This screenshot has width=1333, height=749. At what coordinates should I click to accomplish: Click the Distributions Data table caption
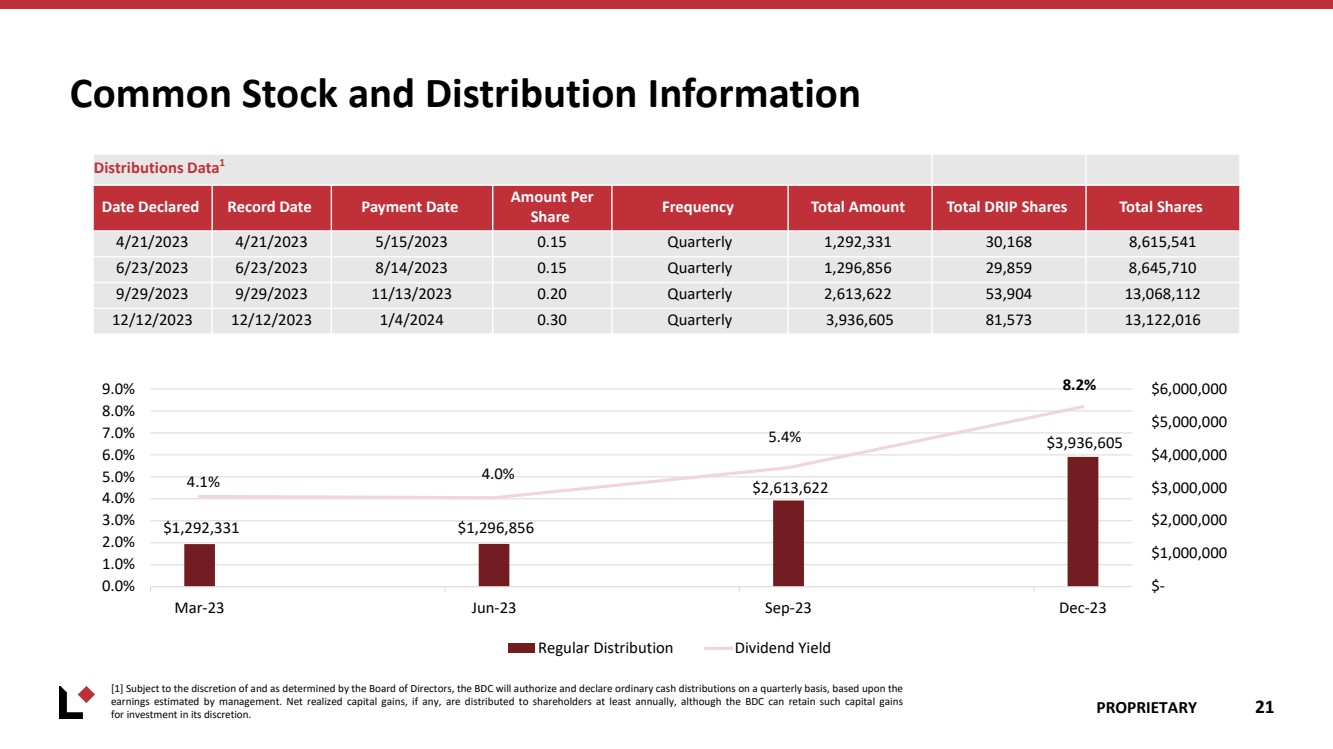coord(158,168)
